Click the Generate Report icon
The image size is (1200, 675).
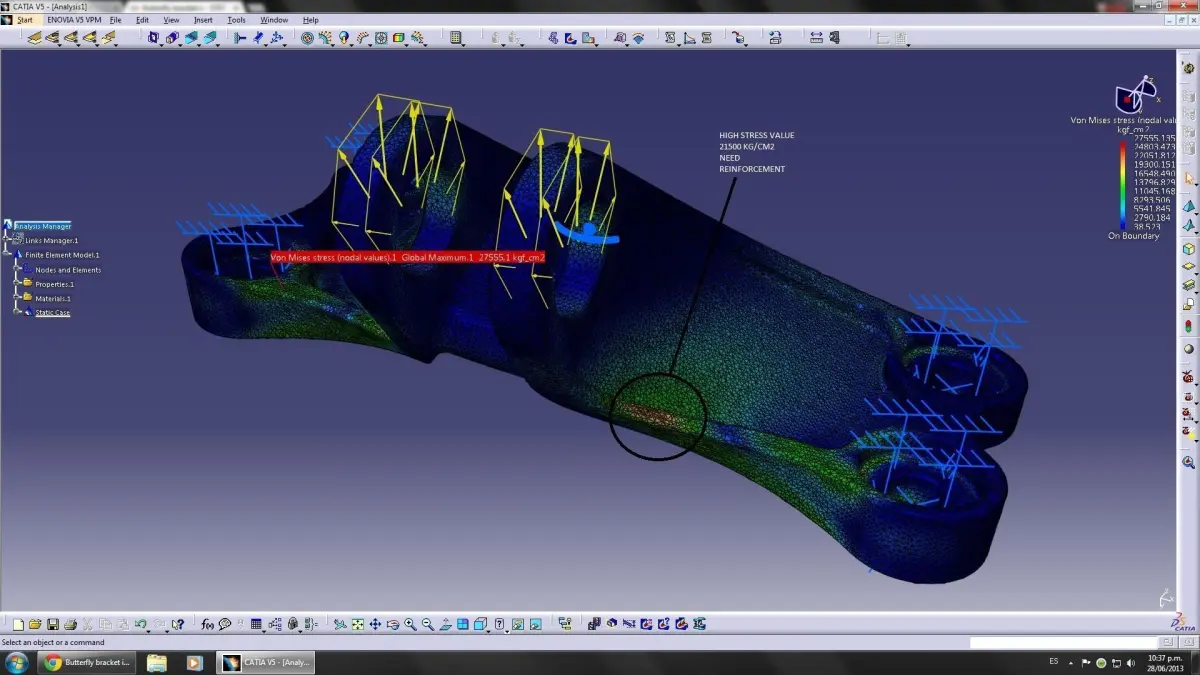coord(670,38)
